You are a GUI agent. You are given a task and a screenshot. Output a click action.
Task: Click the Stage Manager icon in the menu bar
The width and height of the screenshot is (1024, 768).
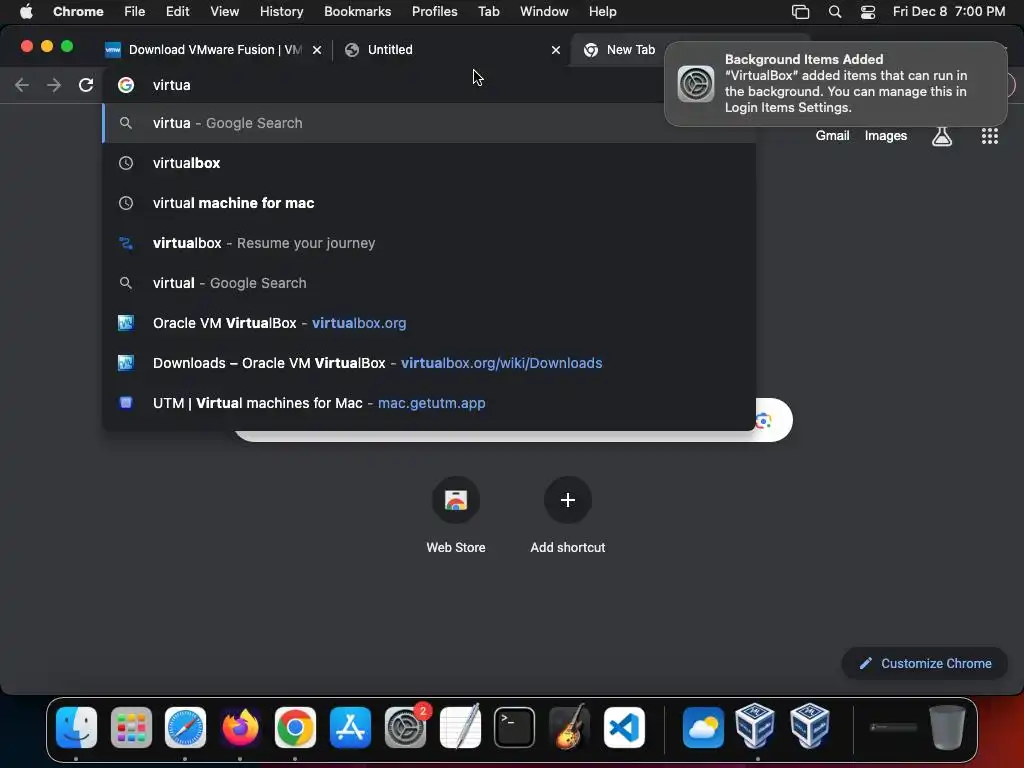[800, 12]
